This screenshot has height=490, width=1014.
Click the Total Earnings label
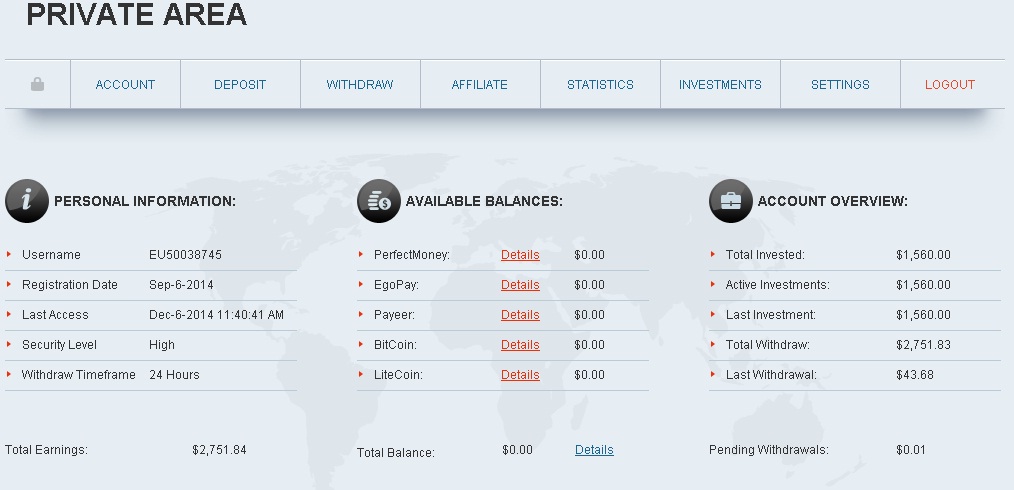(x=46, y=450)
